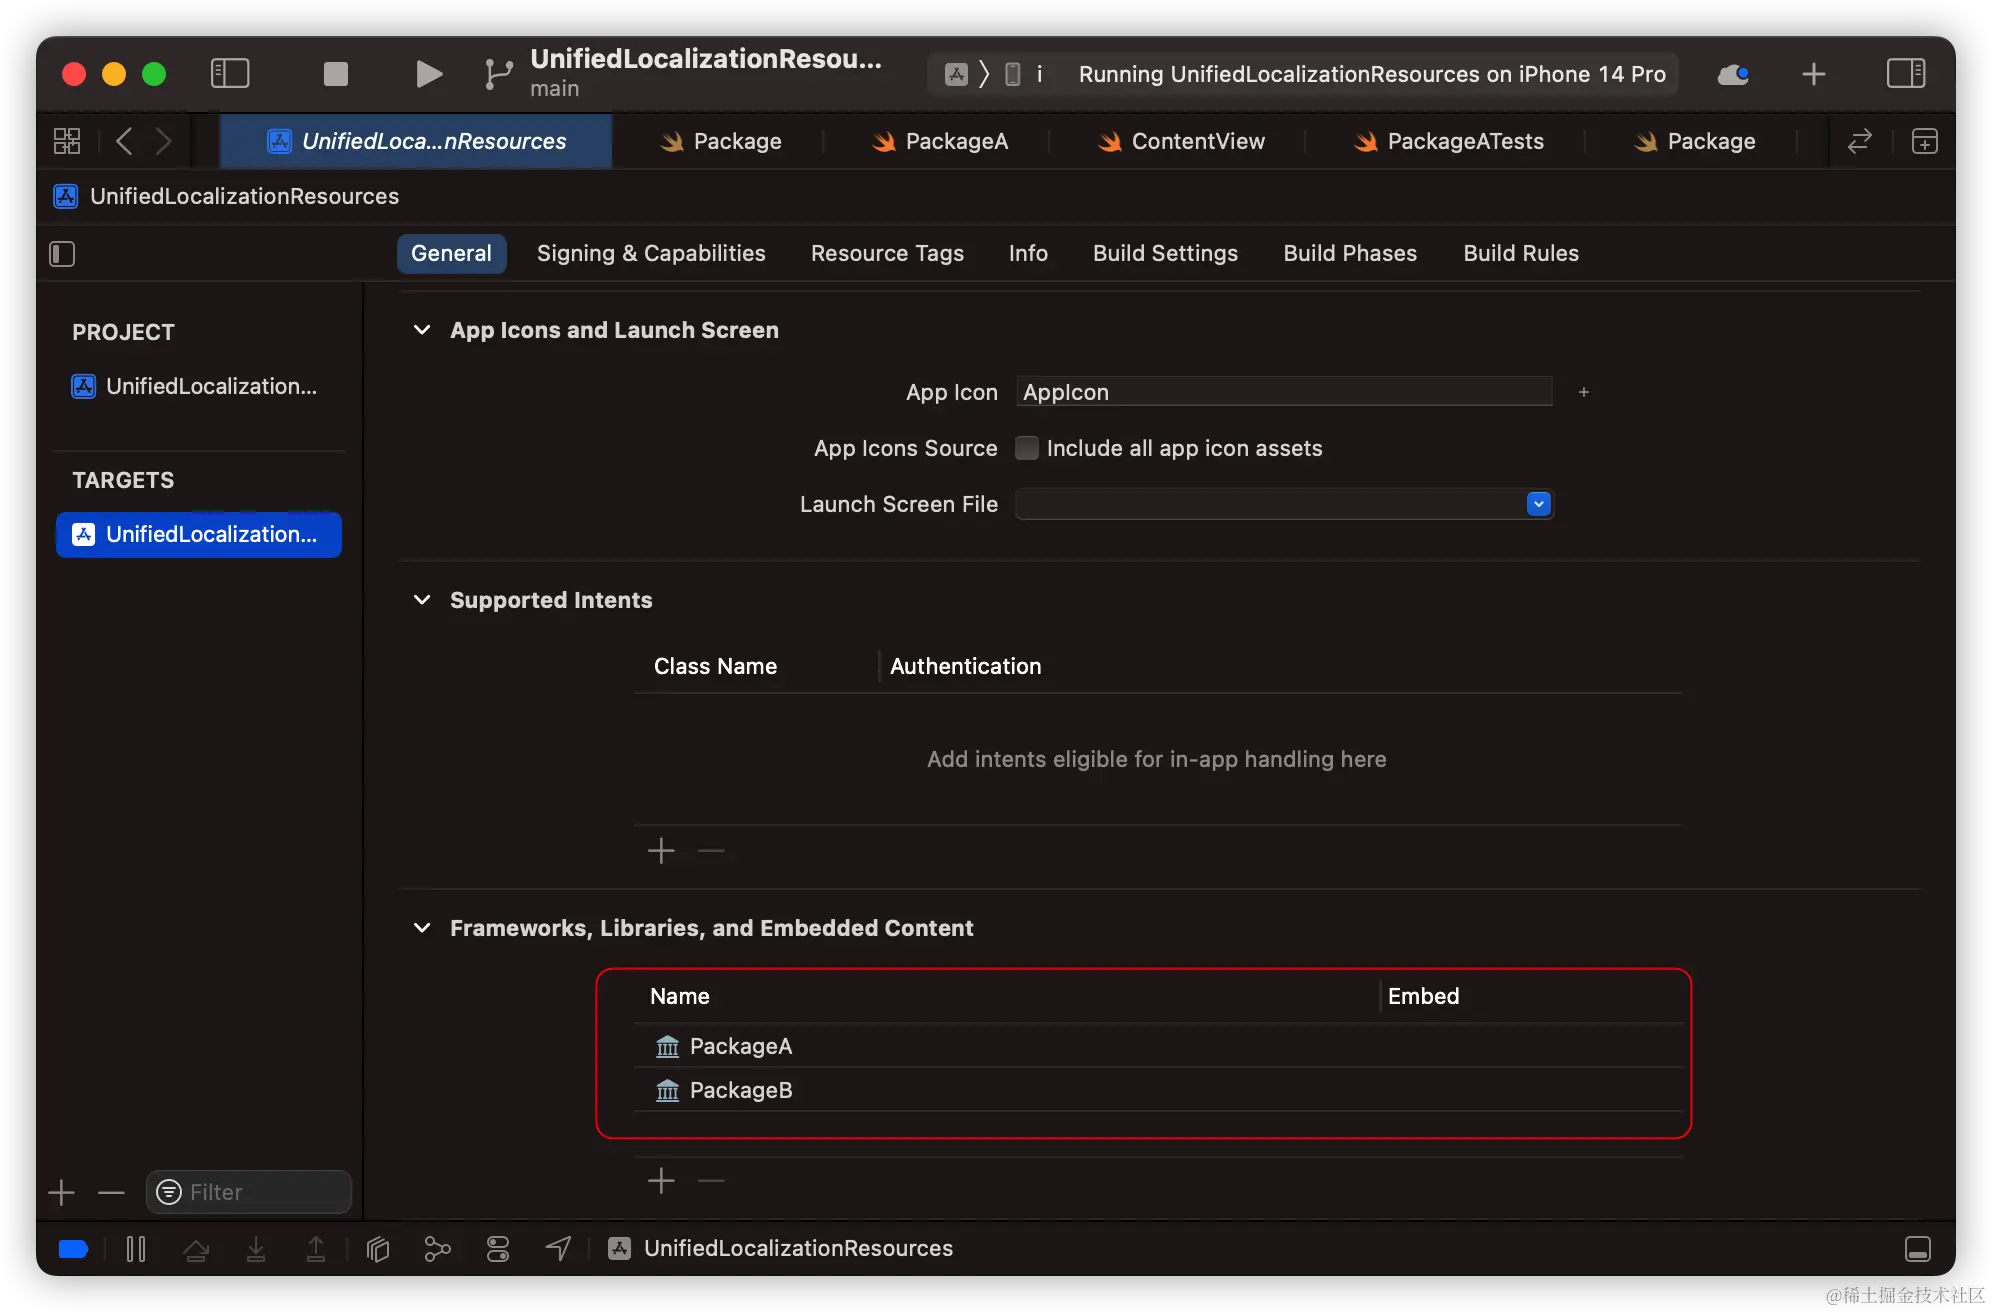Stop the running app
The width and height of the screenshot is (1992, 1312).
point(336,74)
